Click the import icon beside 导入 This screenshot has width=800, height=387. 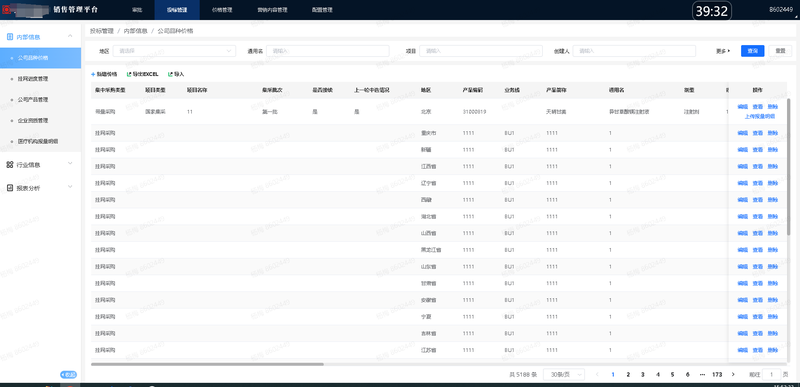click(170, 74)
